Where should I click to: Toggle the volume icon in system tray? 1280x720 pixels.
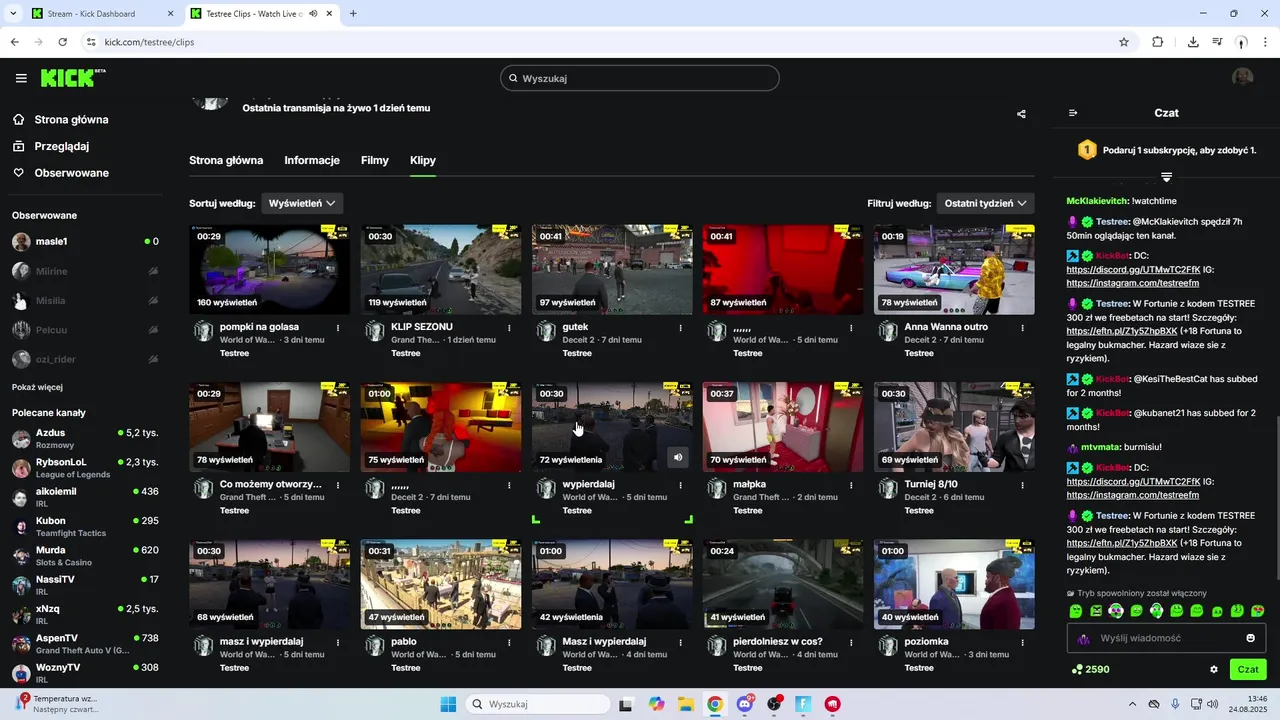point(1213,704)
